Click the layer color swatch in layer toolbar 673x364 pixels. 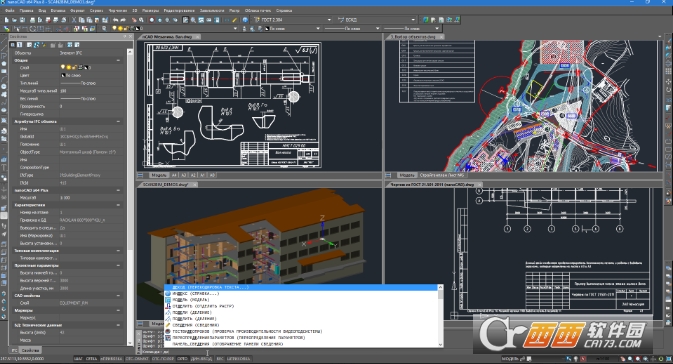coord(138,29)
